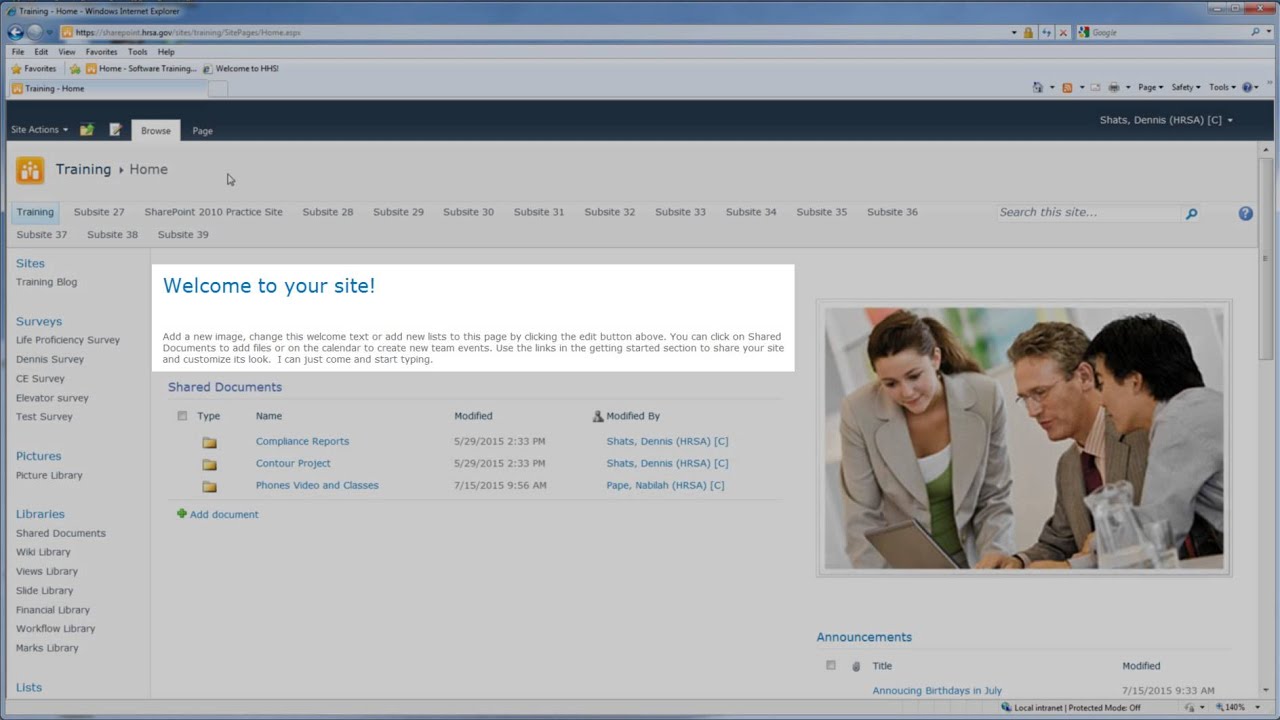Click the blue SharePoint help question mark
1280x720 pixels.
(1245, 213)
